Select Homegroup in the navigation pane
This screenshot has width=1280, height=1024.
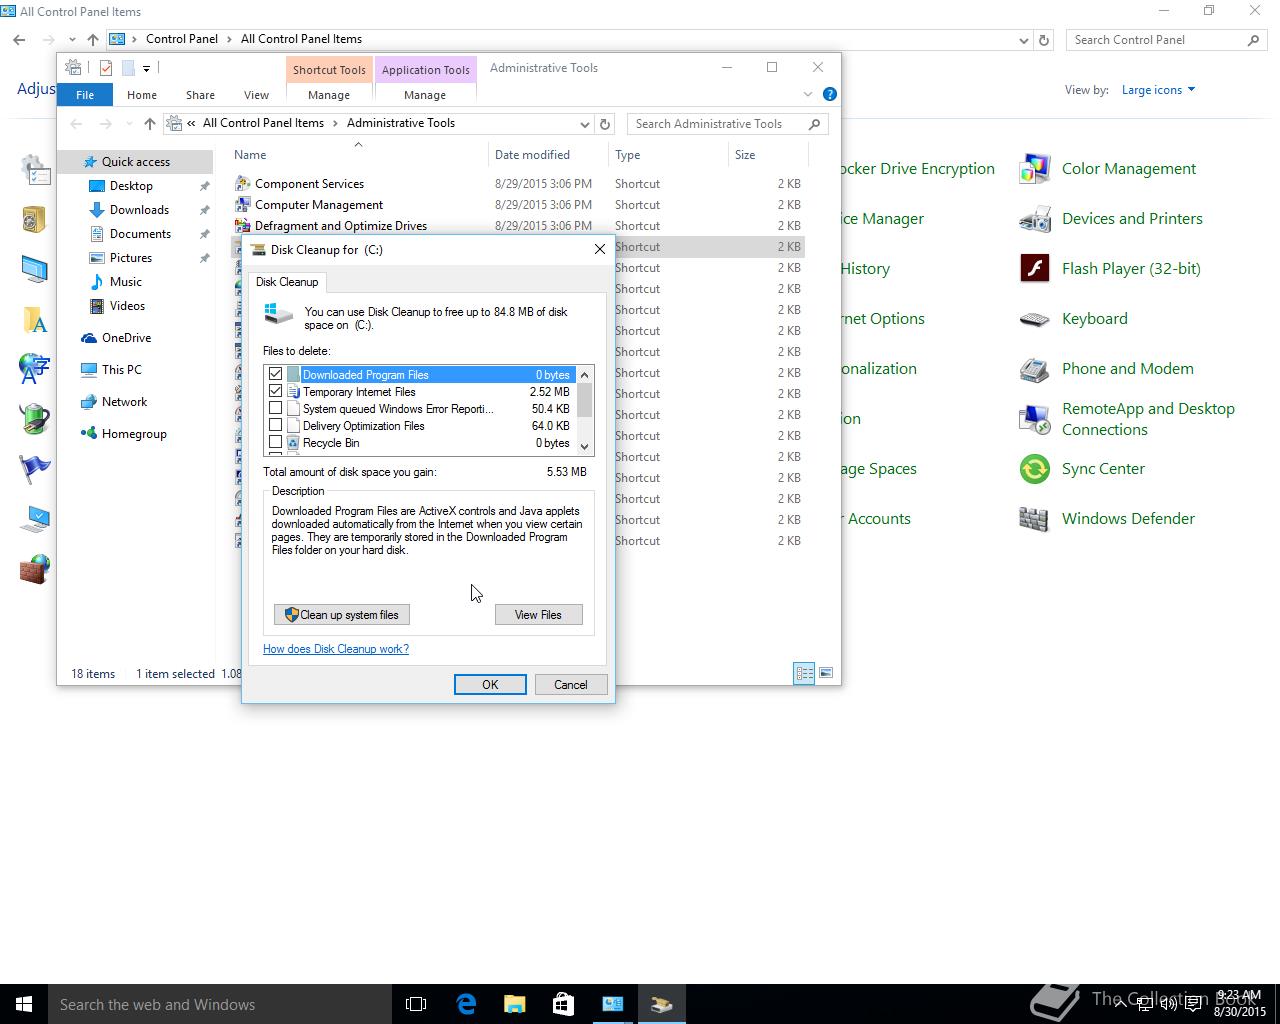coord(134,434)
